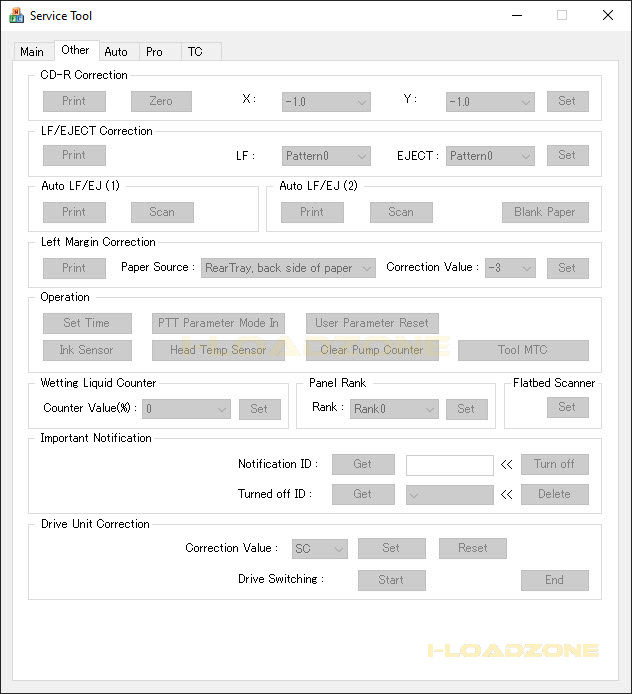The image size is (632, 694).
Task: Minimize the Service Tool window
Action: coord(517,15)
